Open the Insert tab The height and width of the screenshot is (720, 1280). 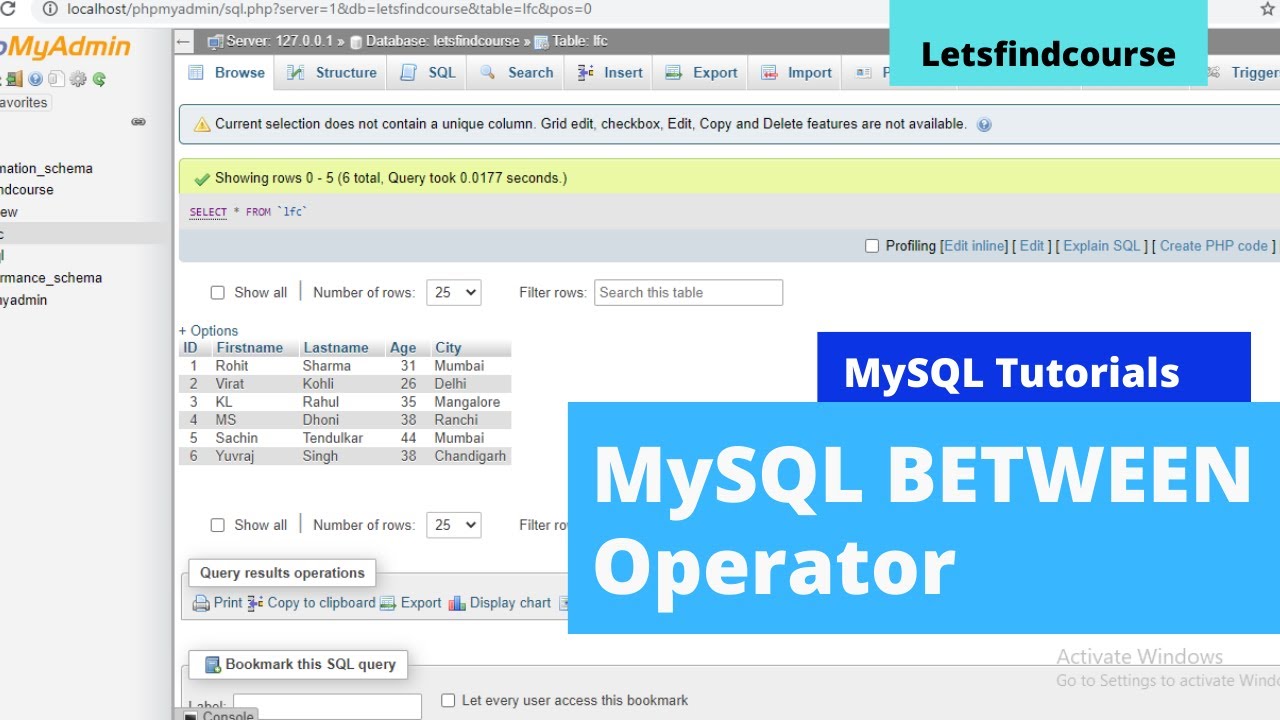[x=610, y=73]
